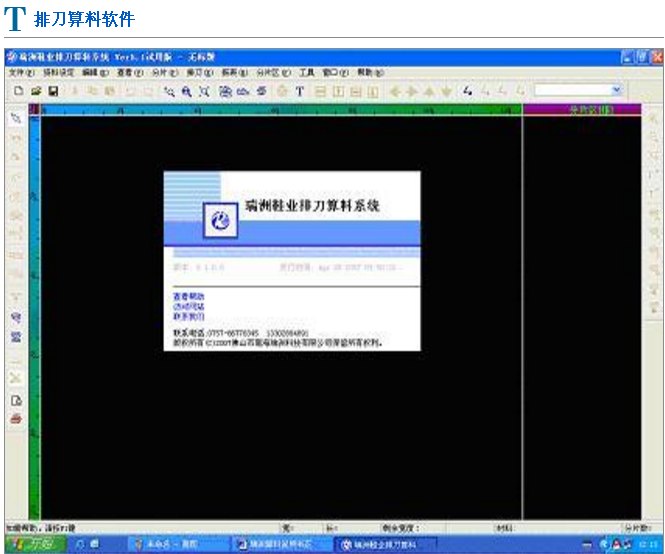This screenshot has height=554, width=665.
Task: Switch to the middle document taskbar button
Action: point(281,544)
